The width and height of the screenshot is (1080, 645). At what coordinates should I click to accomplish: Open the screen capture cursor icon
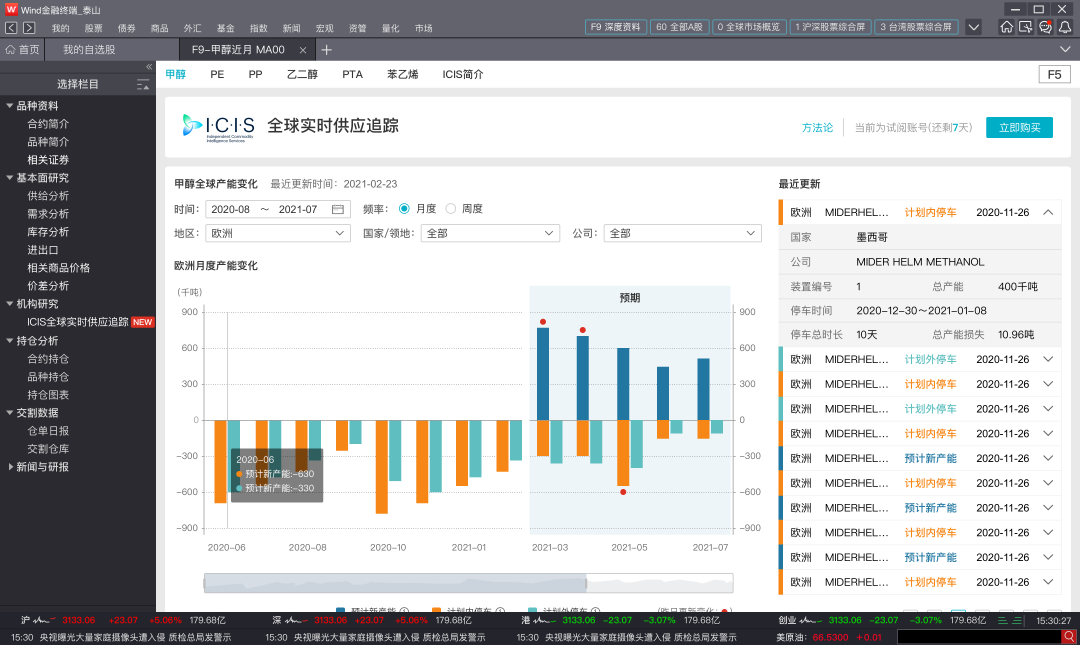point(1026,27)
